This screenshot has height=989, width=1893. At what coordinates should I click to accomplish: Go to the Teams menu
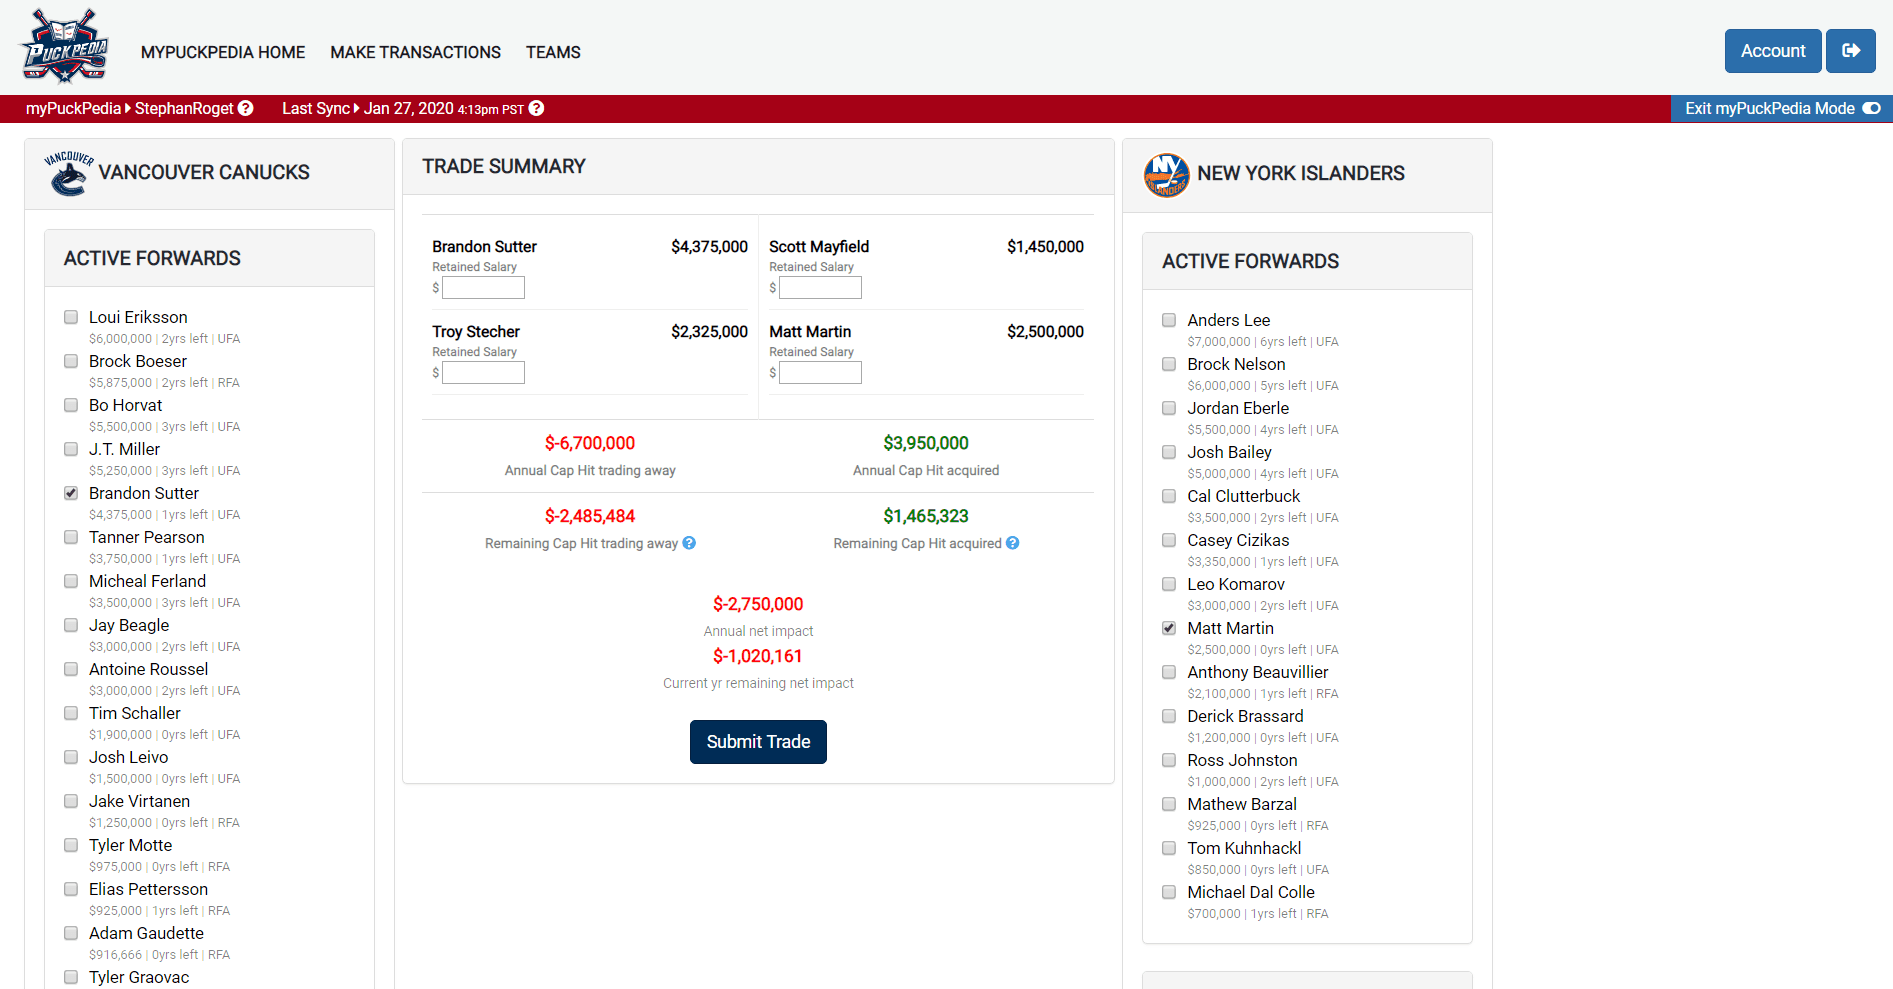point(553,52)
